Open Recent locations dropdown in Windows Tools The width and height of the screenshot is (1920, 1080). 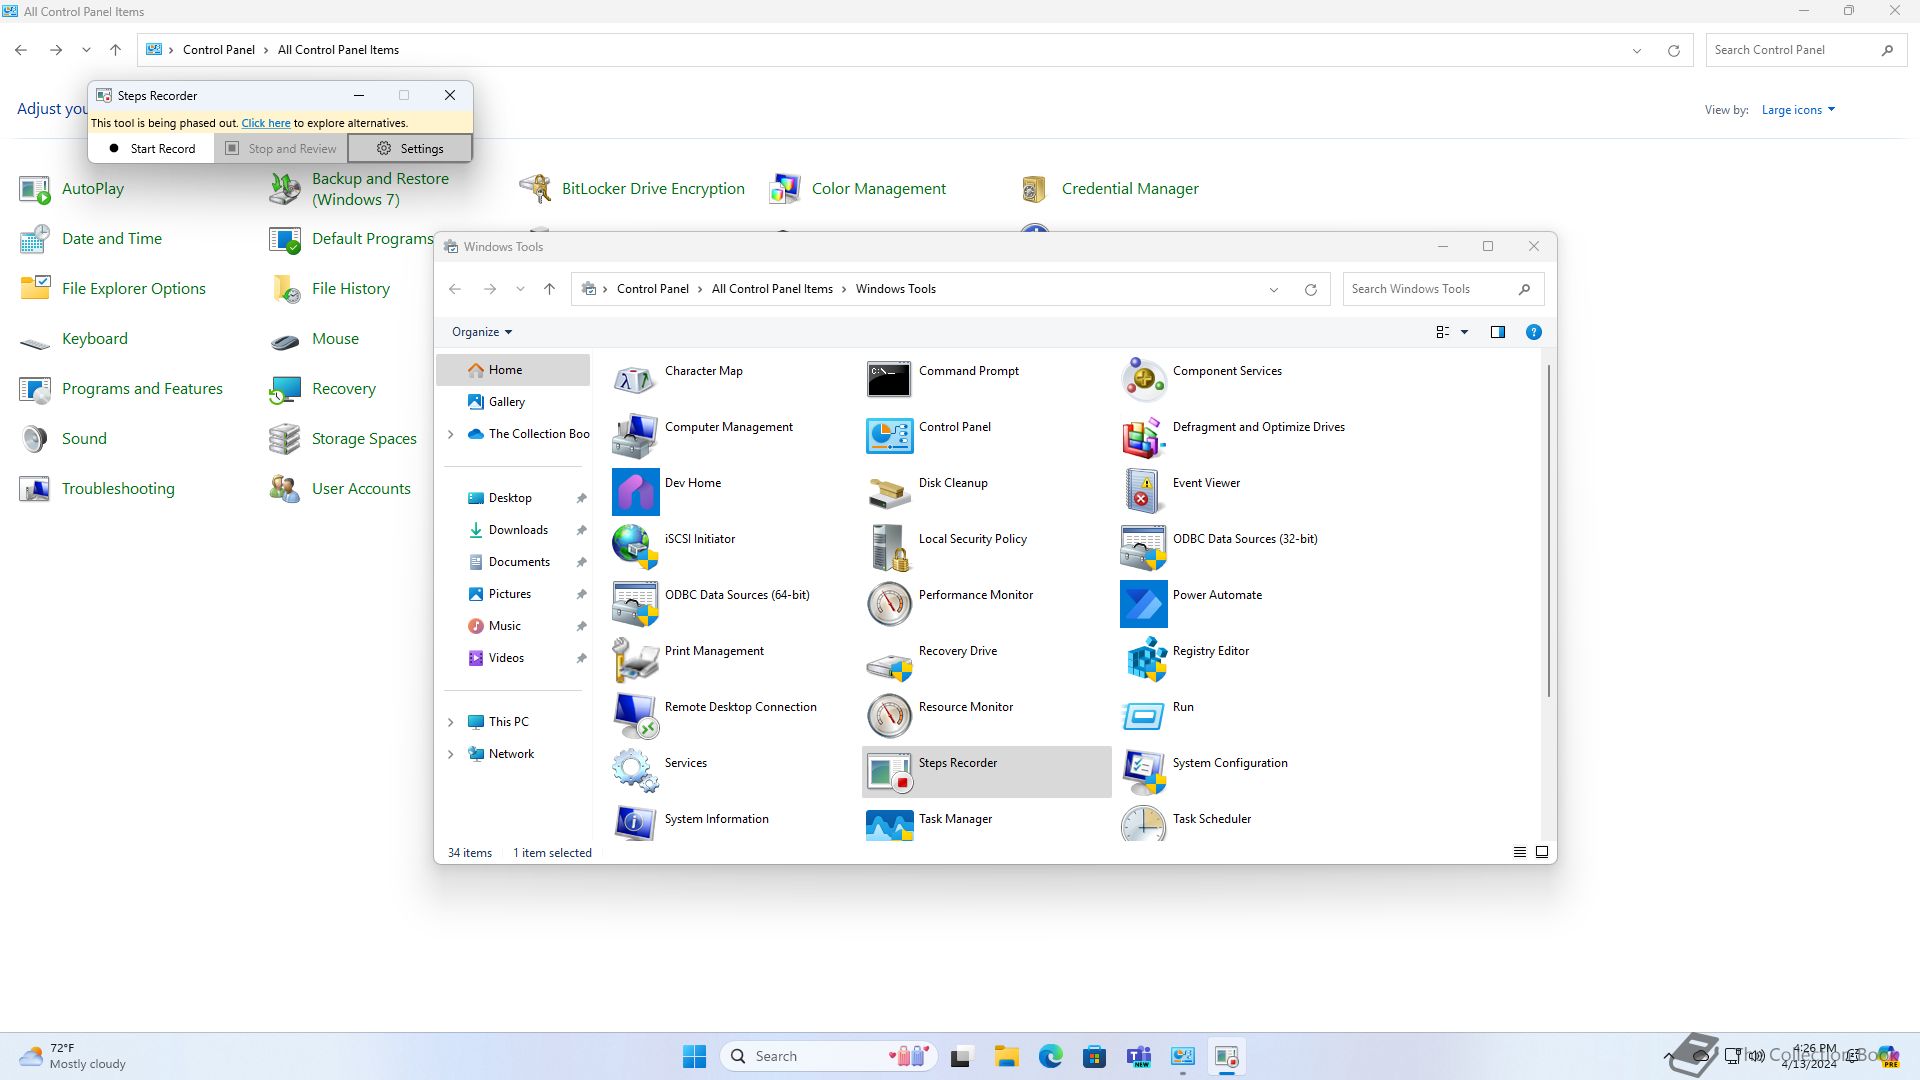[520, 289]
